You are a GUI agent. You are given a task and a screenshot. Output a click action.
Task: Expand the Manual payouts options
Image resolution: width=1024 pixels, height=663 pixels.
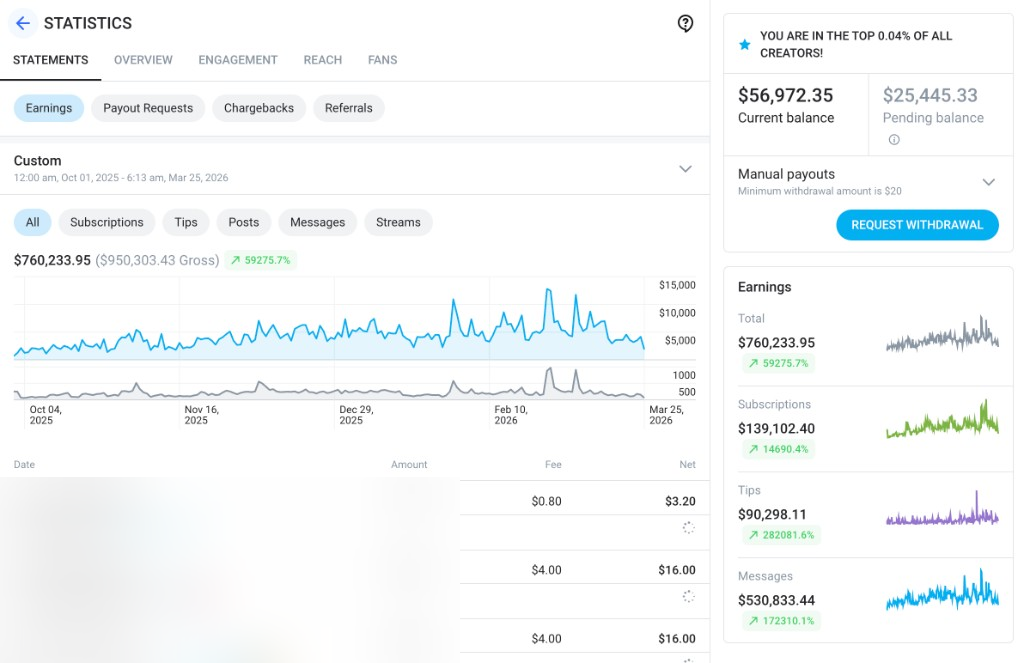pyautogui.click(x=989, y=182)
